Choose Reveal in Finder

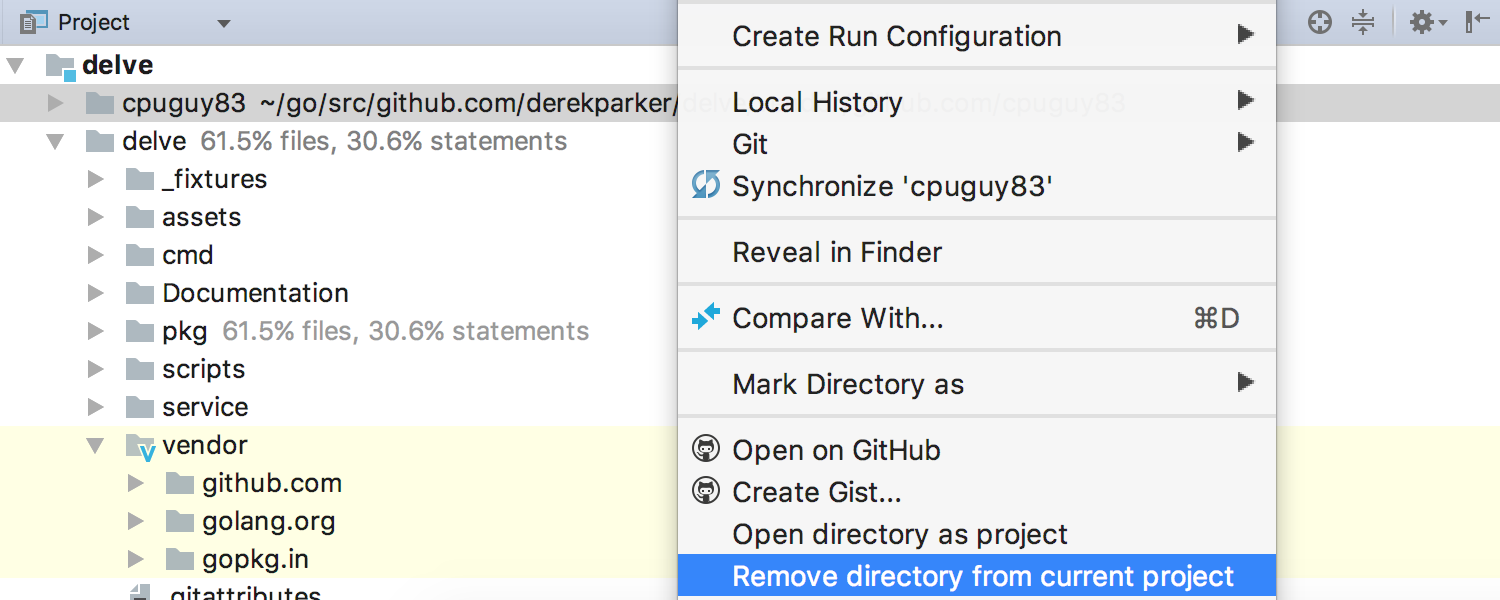point(977,252)
